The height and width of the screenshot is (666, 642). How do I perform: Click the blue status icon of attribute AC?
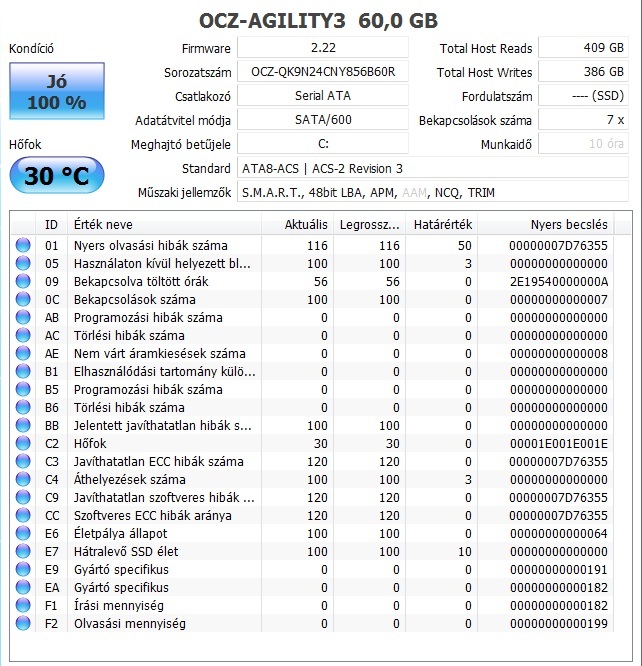(x=23, y=335)
